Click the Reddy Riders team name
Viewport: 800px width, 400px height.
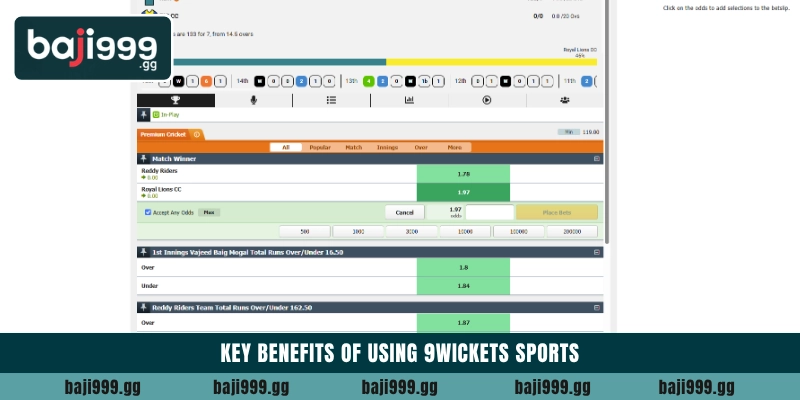[159, 171]
